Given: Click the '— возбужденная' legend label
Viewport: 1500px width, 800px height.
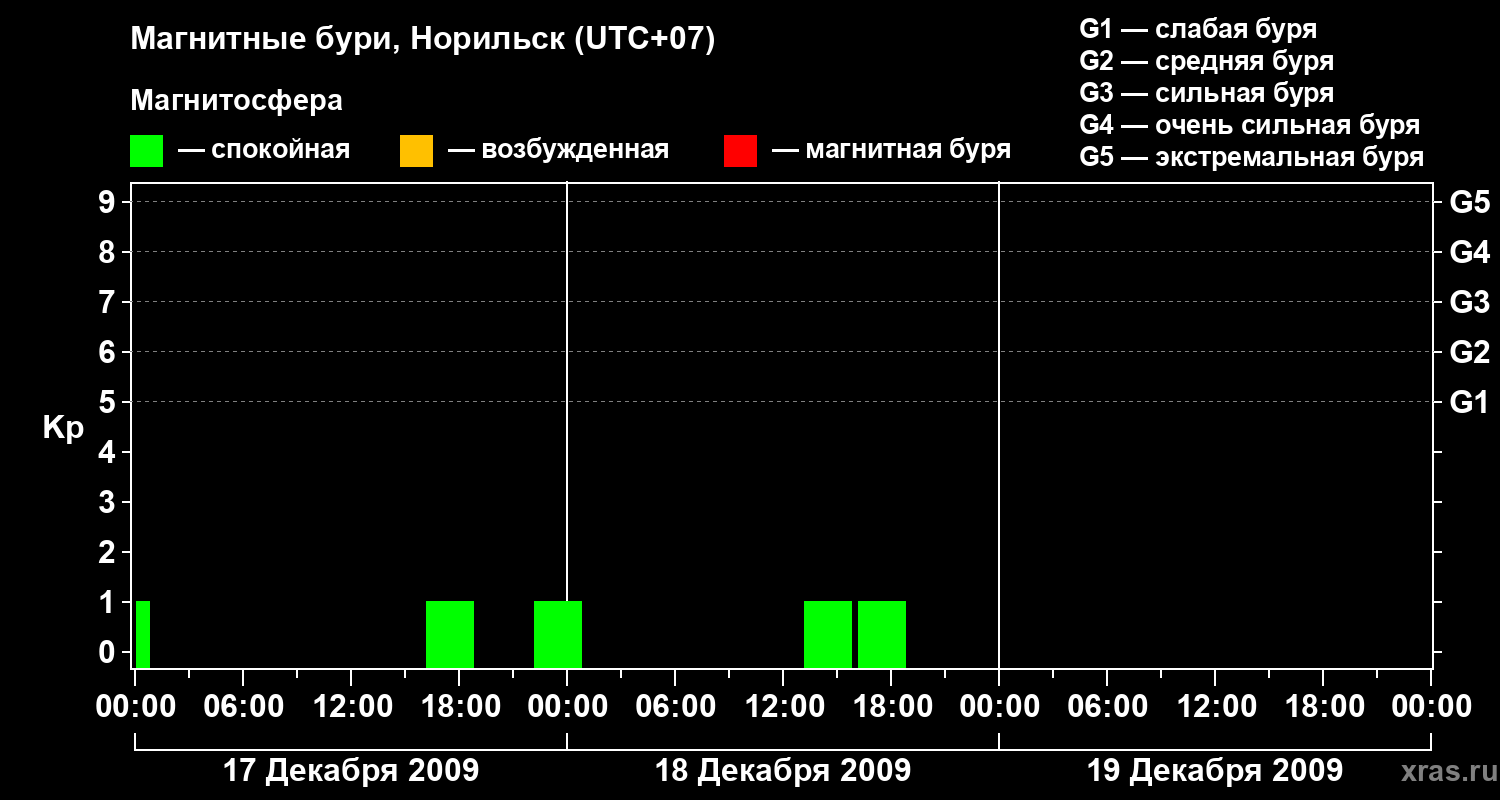Looking at the screenshot, I should pos(558,150).
